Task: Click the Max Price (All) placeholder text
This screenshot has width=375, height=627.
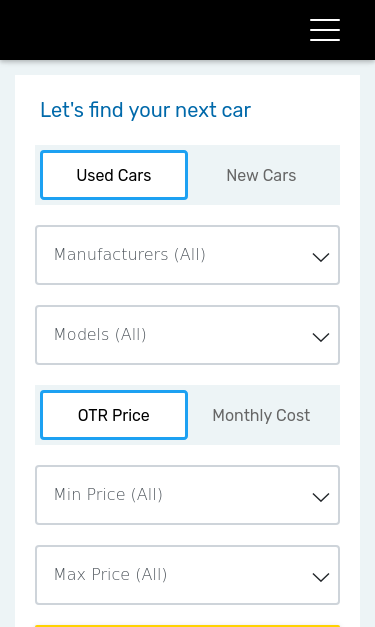Action: point(111,574)
